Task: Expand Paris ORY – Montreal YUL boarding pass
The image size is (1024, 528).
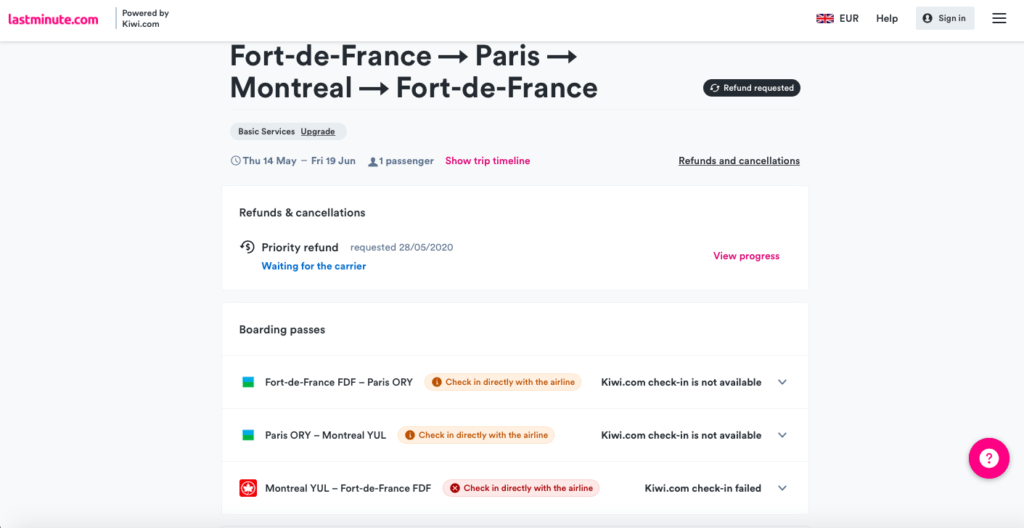Action: click(x=782, y=435)
